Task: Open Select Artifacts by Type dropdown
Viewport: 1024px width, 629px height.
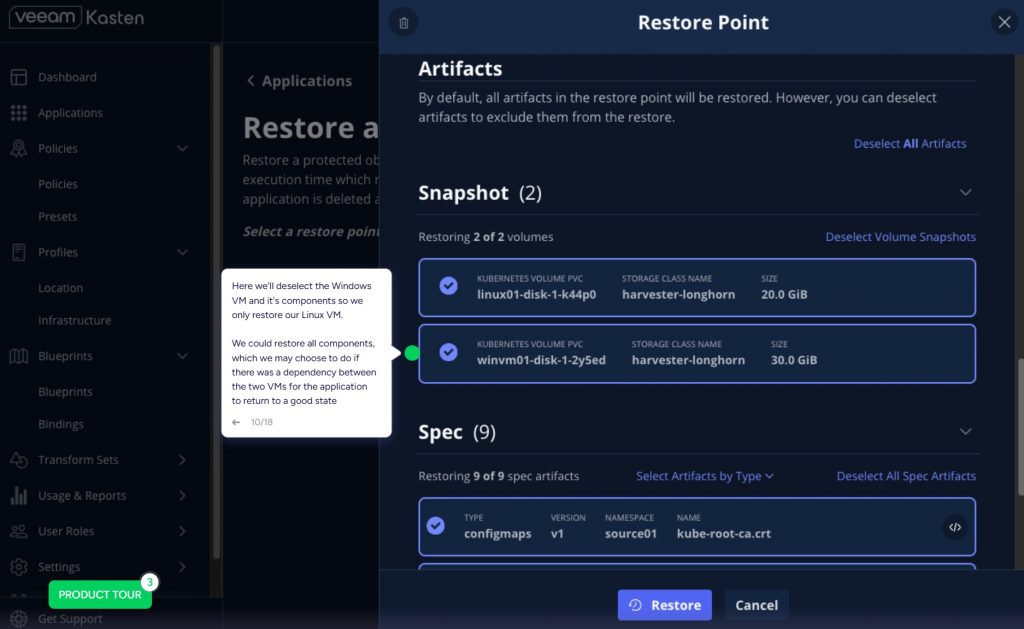Action: [705, 476]
